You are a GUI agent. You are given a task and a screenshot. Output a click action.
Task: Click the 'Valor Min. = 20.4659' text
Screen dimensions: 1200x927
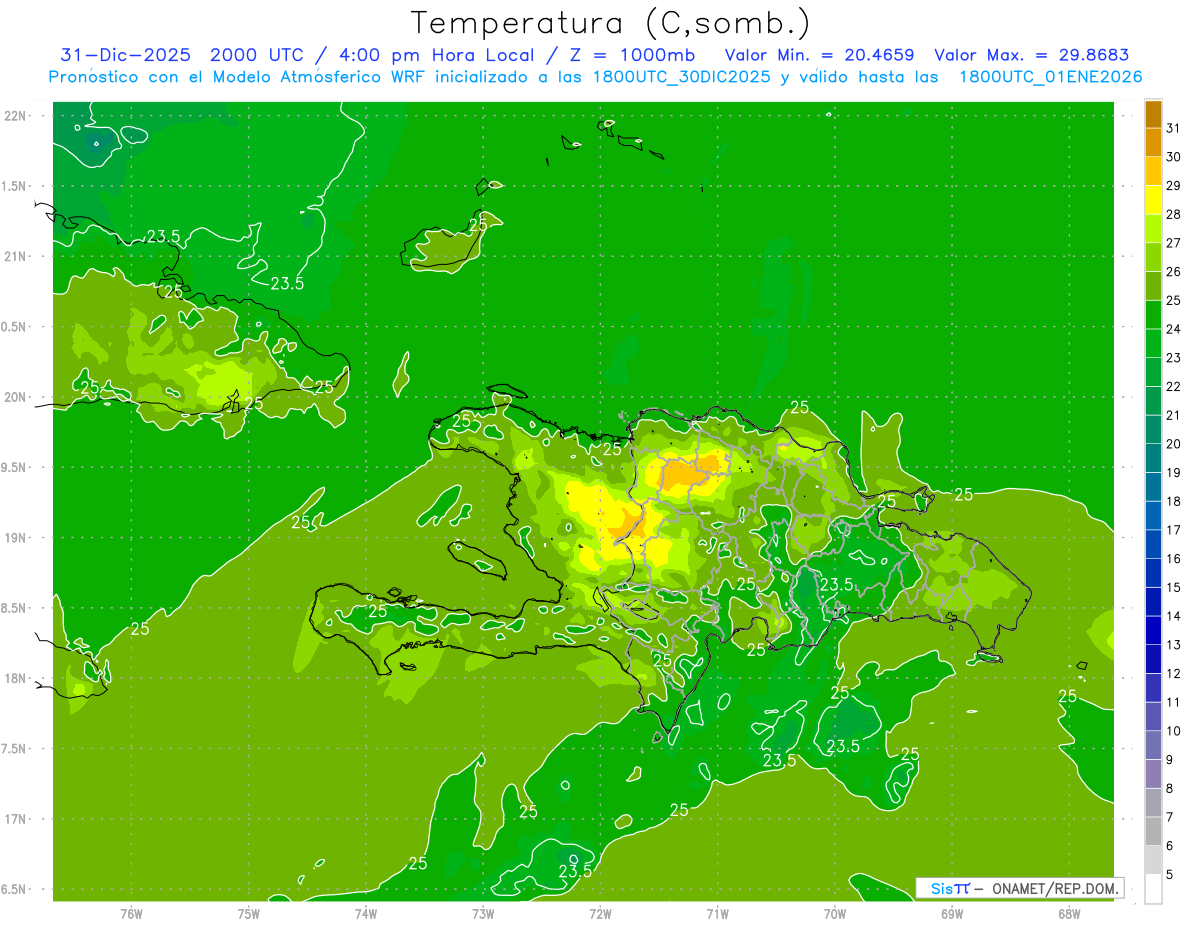(818, 55)
